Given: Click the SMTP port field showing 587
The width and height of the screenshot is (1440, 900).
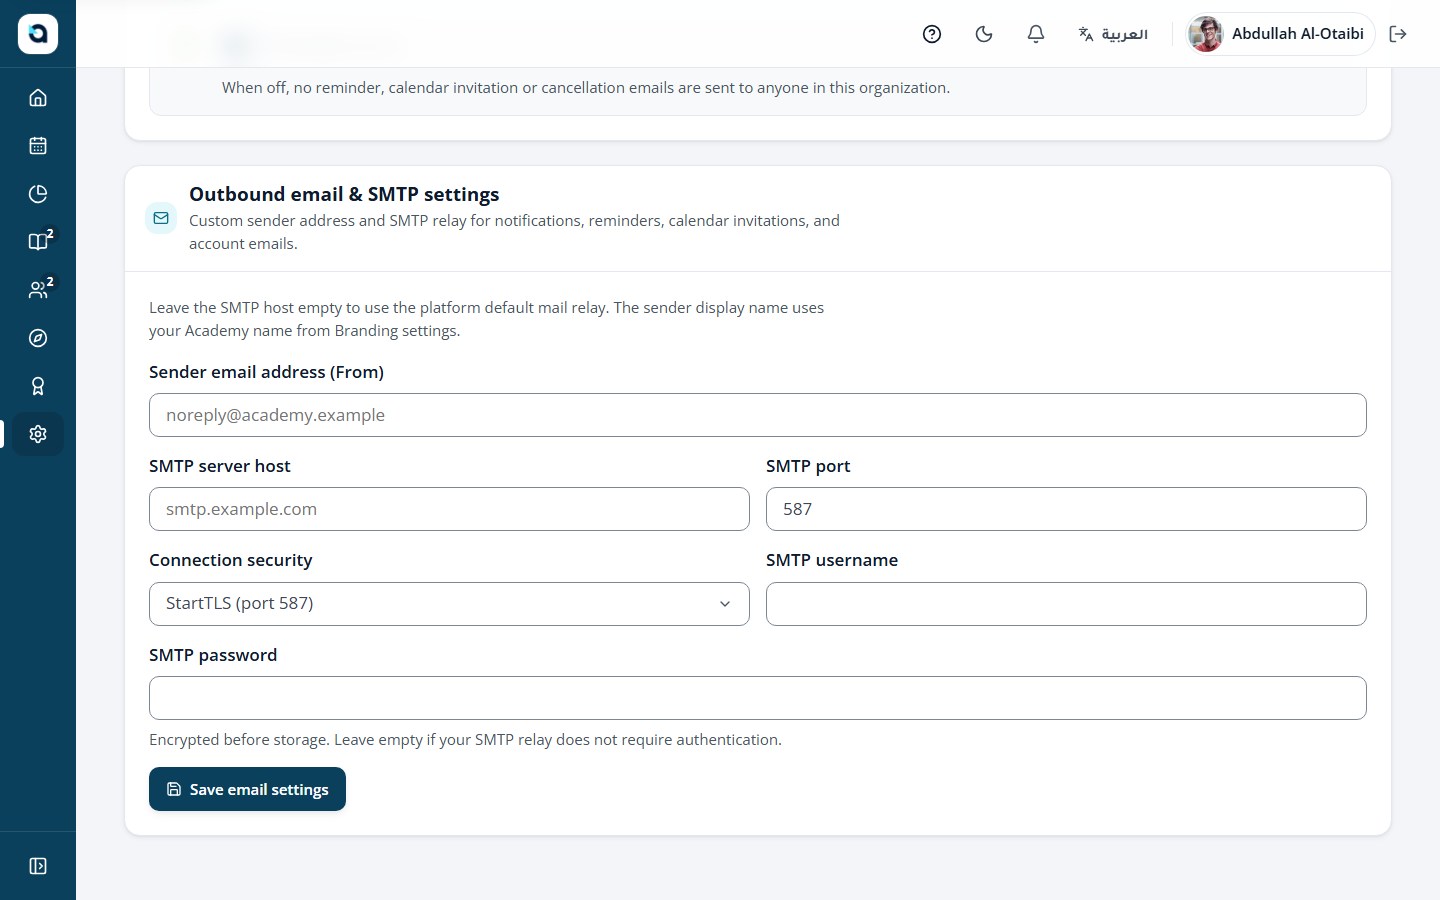Looking at the screenshot, I should coord(1066,509).
